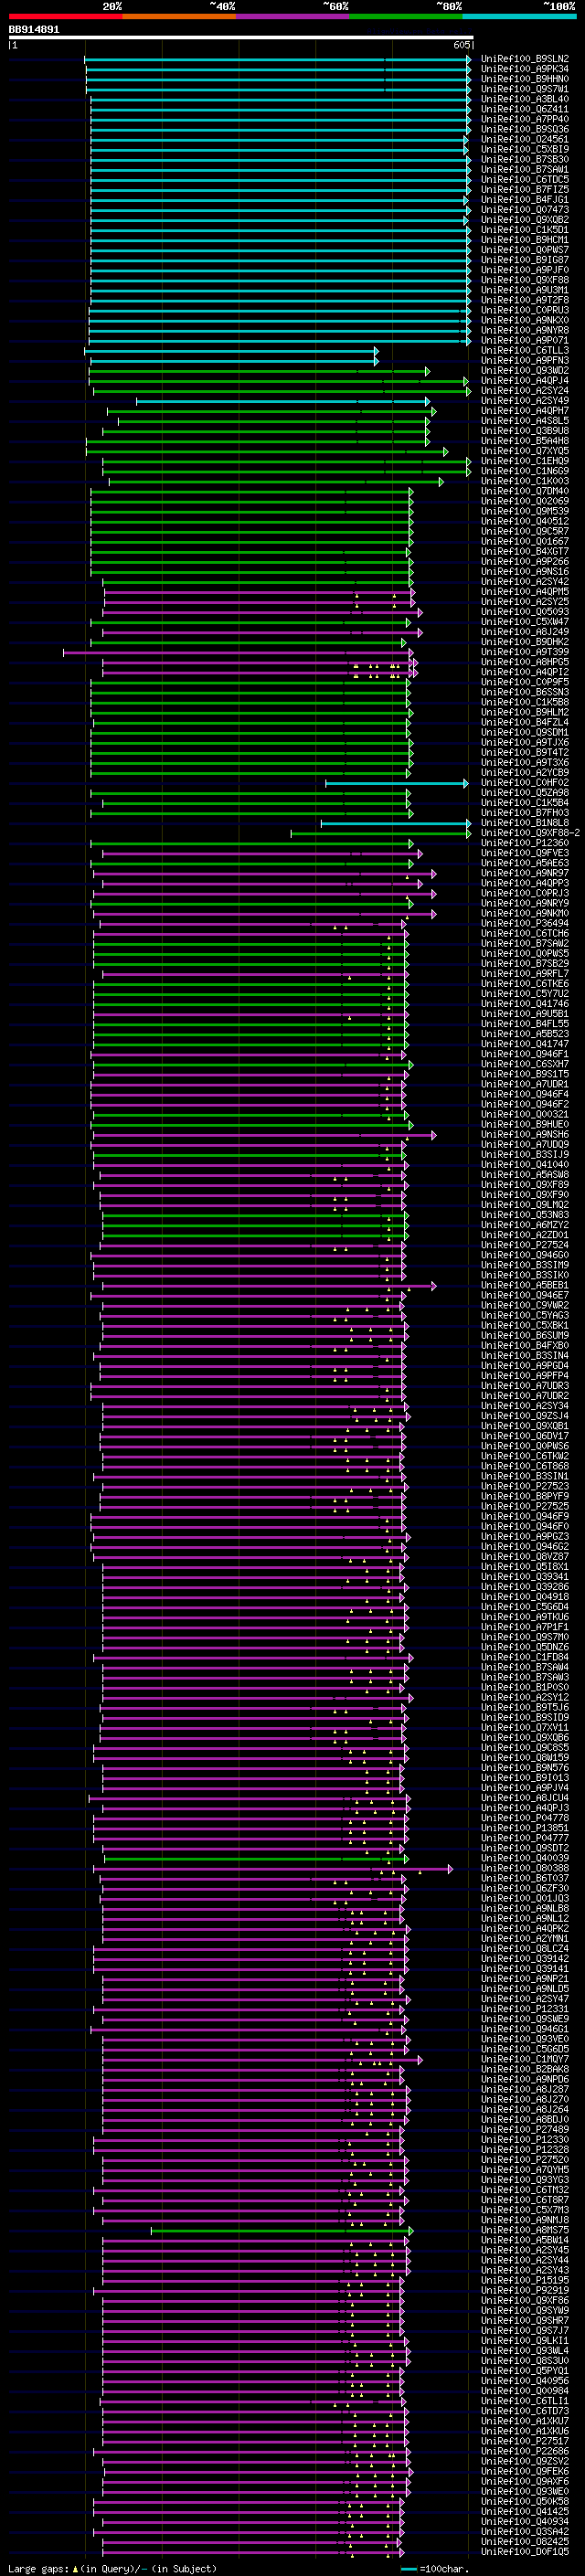Click the purple bar of UniRef100_A9T399
Screen dimensions: 585x2576
pyautogui.click(x=238, y=652)
